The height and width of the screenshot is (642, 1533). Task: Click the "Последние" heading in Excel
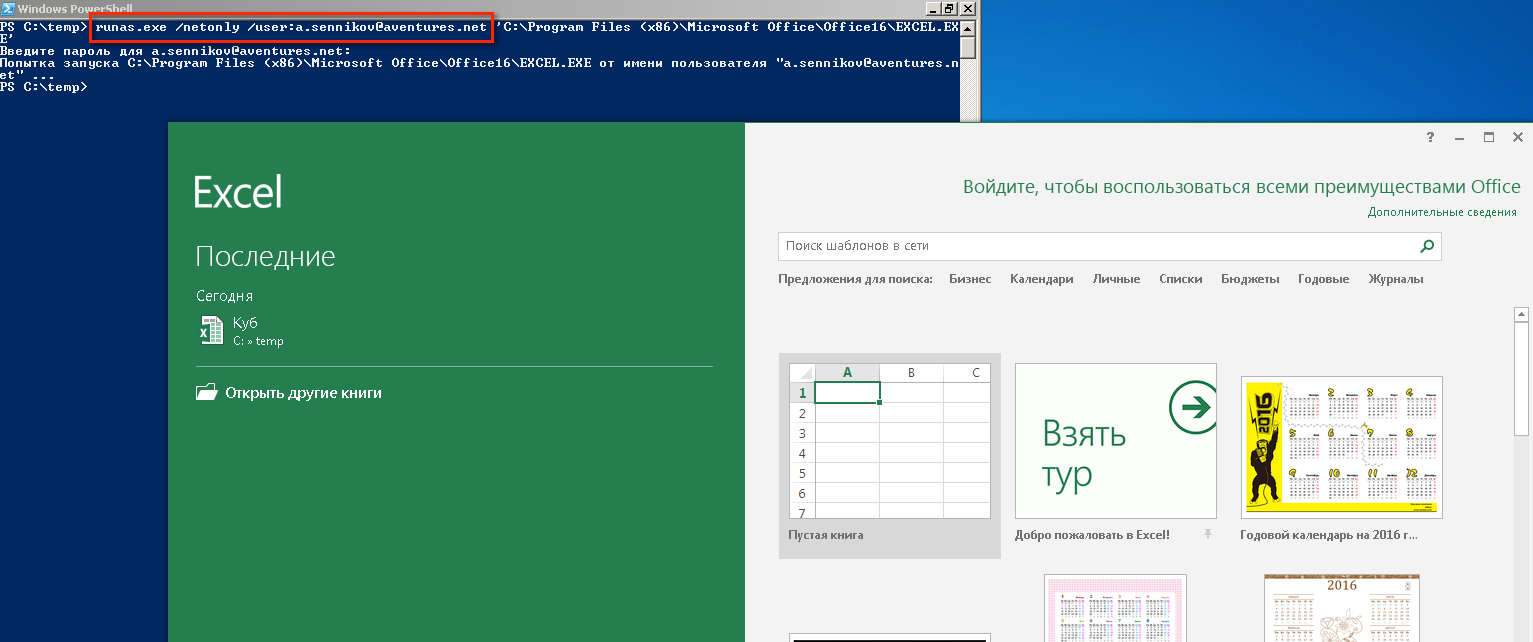click(x=265, y=257)
